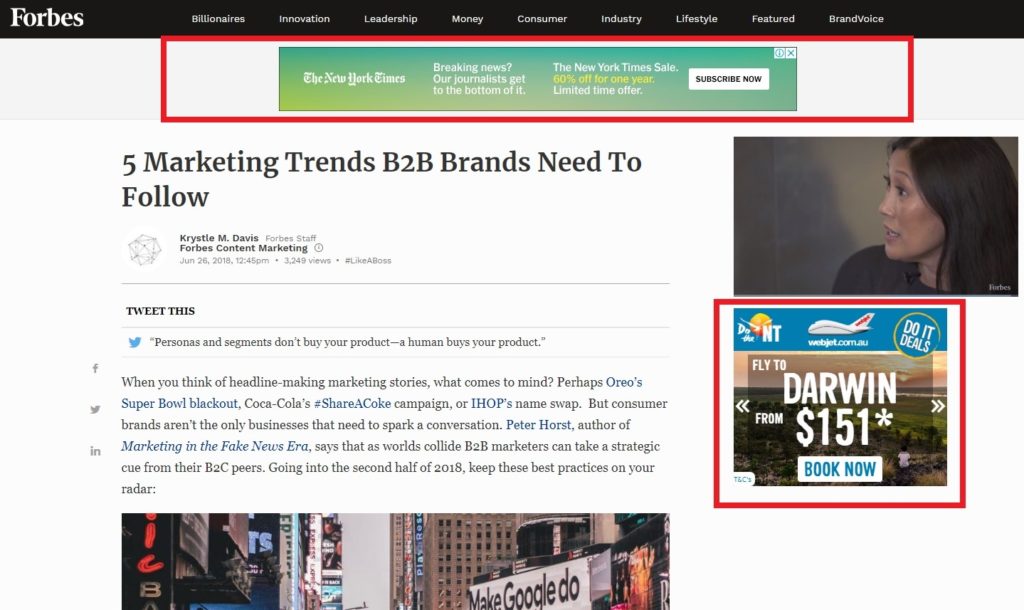Go to previous slide in Webjet ad
Image resolution: width=1024 pixels, height=610 pixels.
[x=743, y=406]
